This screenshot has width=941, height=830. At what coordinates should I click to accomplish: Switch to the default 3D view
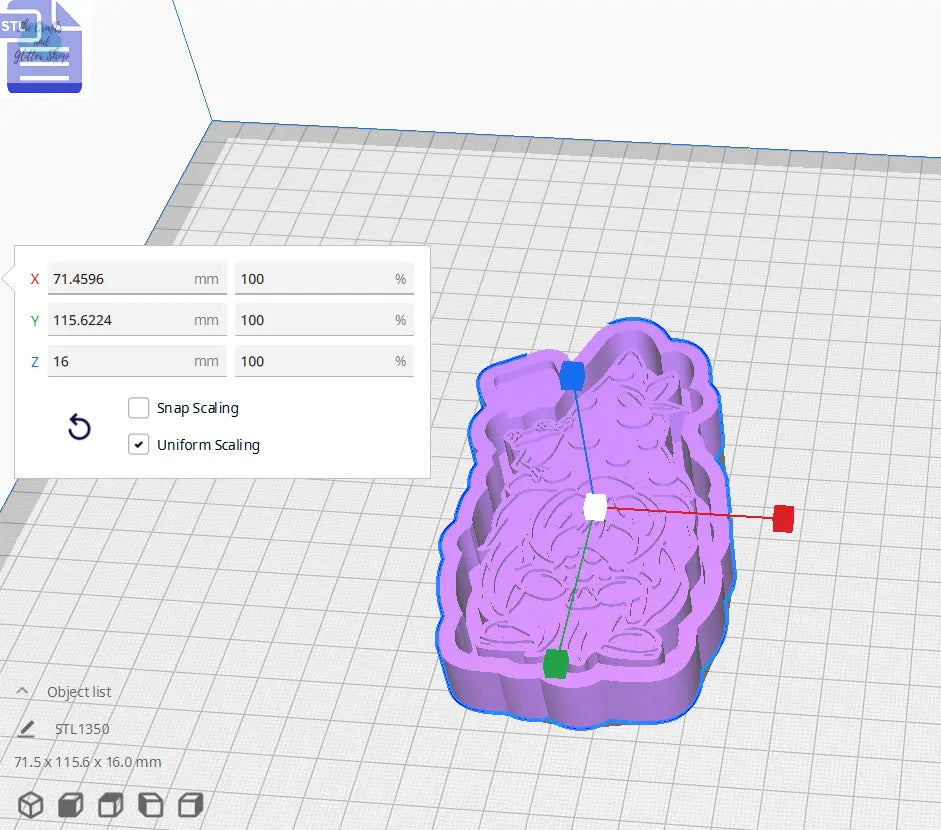coord(29,803)
